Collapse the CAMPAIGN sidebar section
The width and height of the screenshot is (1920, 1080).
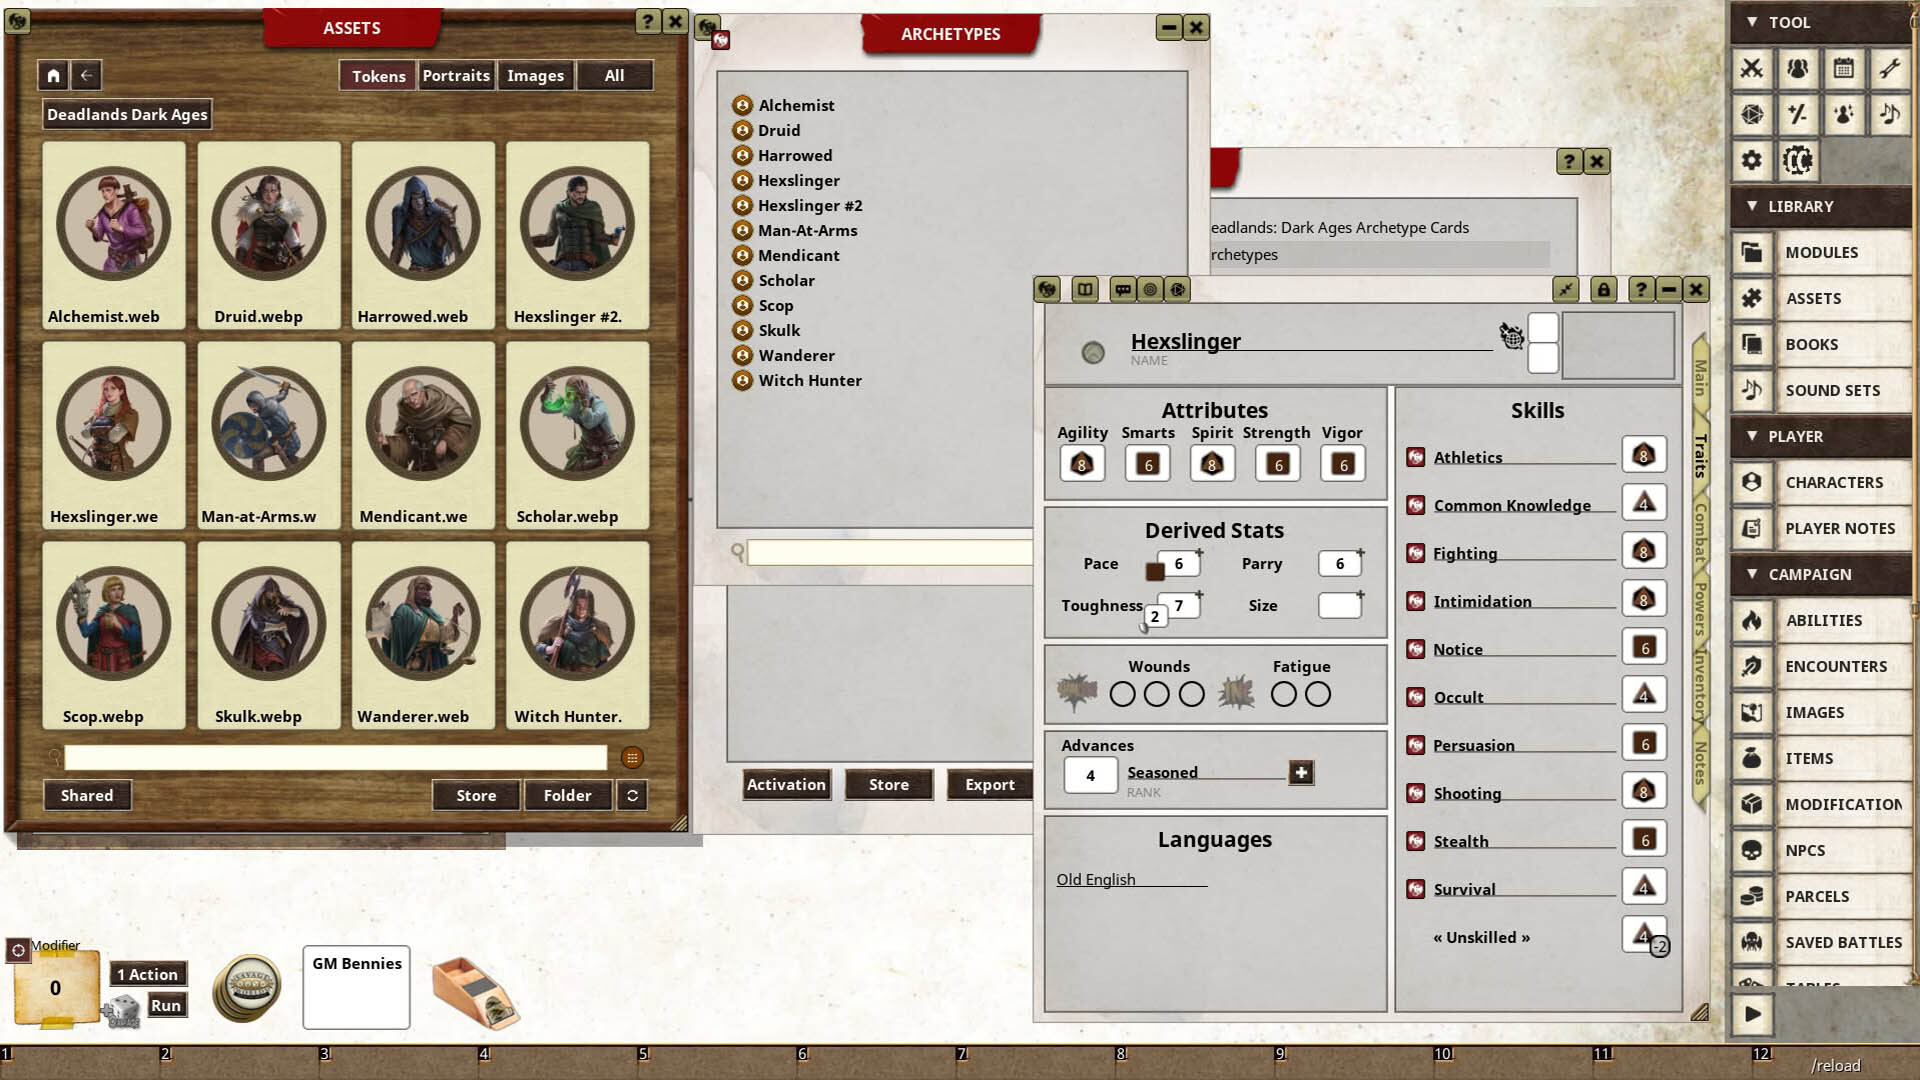[1751, 574]
